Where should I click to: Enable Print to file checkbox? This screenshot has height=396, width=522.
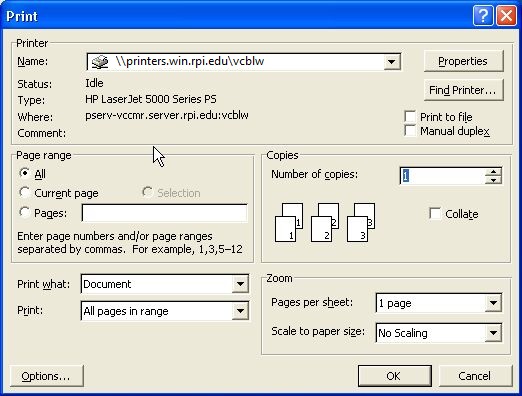410,117
